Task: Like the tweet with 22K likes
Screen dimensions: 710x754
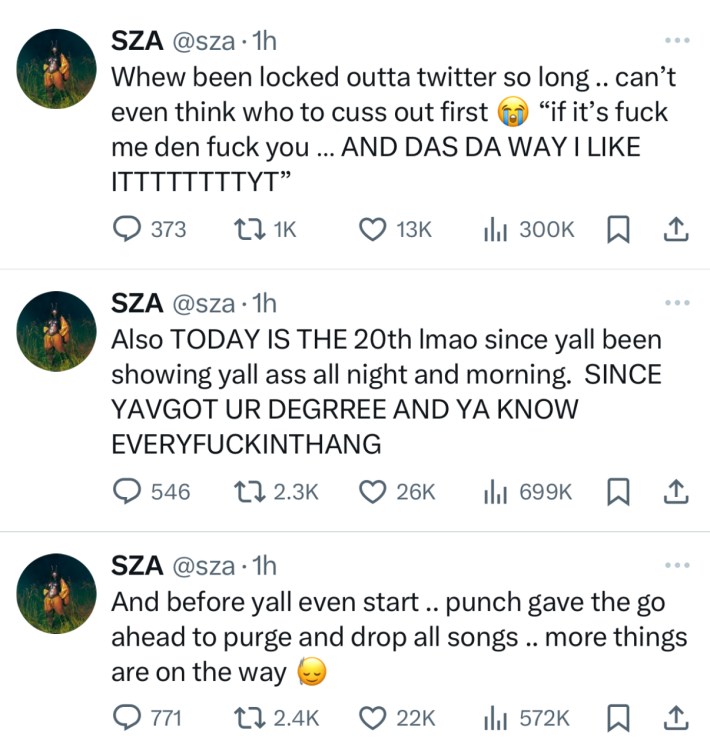Action: click(x=372, y=717)
